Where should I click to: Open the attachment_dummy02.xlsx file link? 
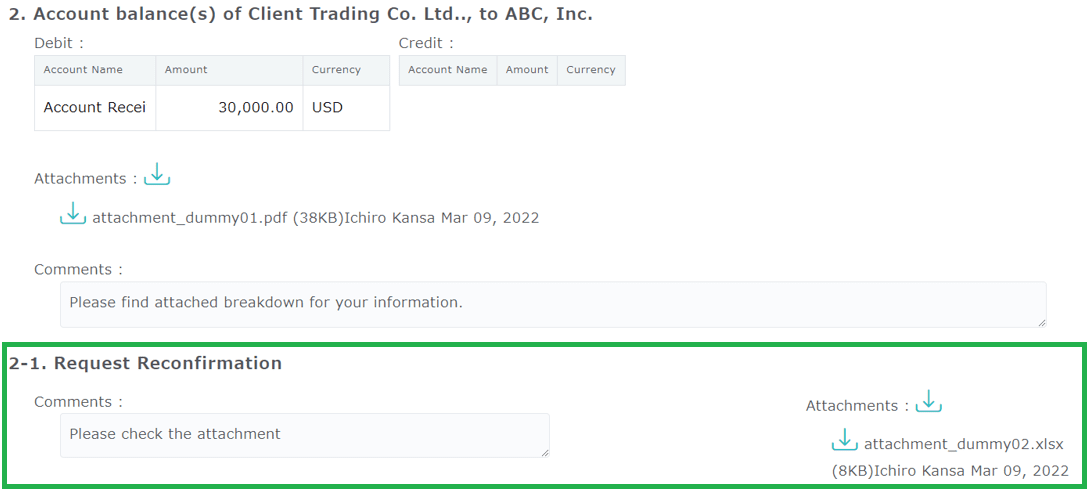963,444
